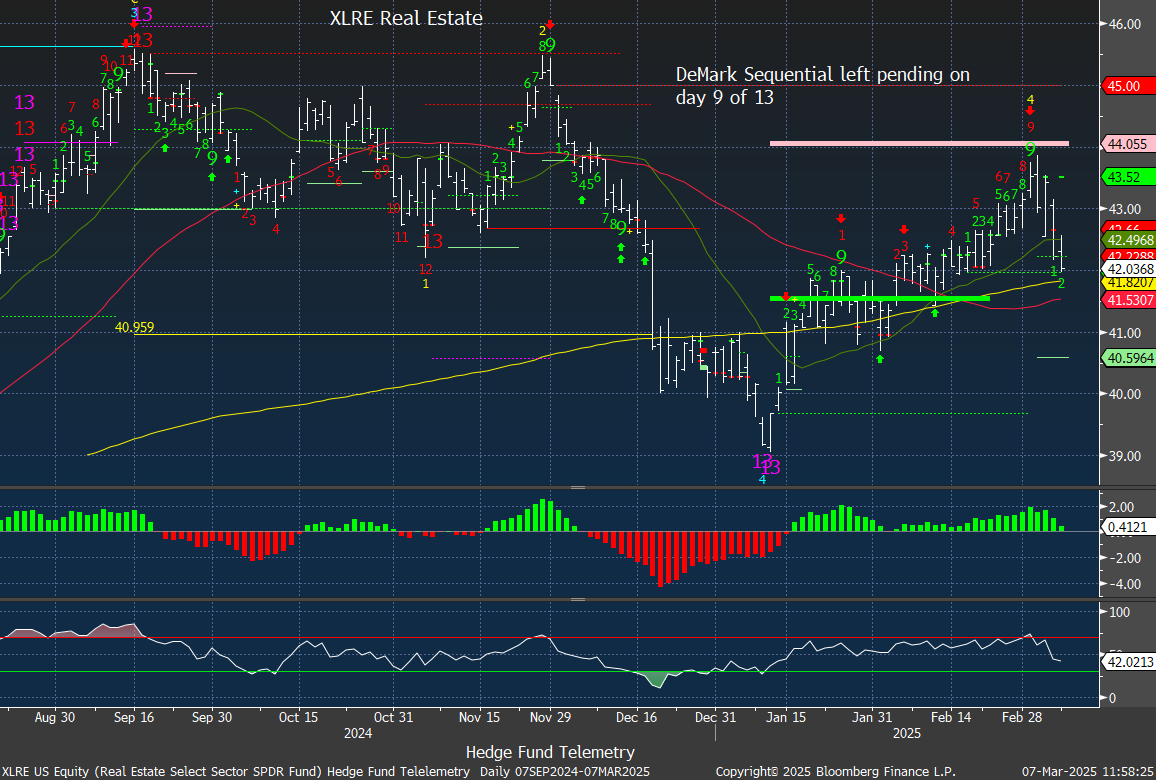Click the Feb 28 date label
This screenshot has width=1156, height=780.
[1022, 717]
